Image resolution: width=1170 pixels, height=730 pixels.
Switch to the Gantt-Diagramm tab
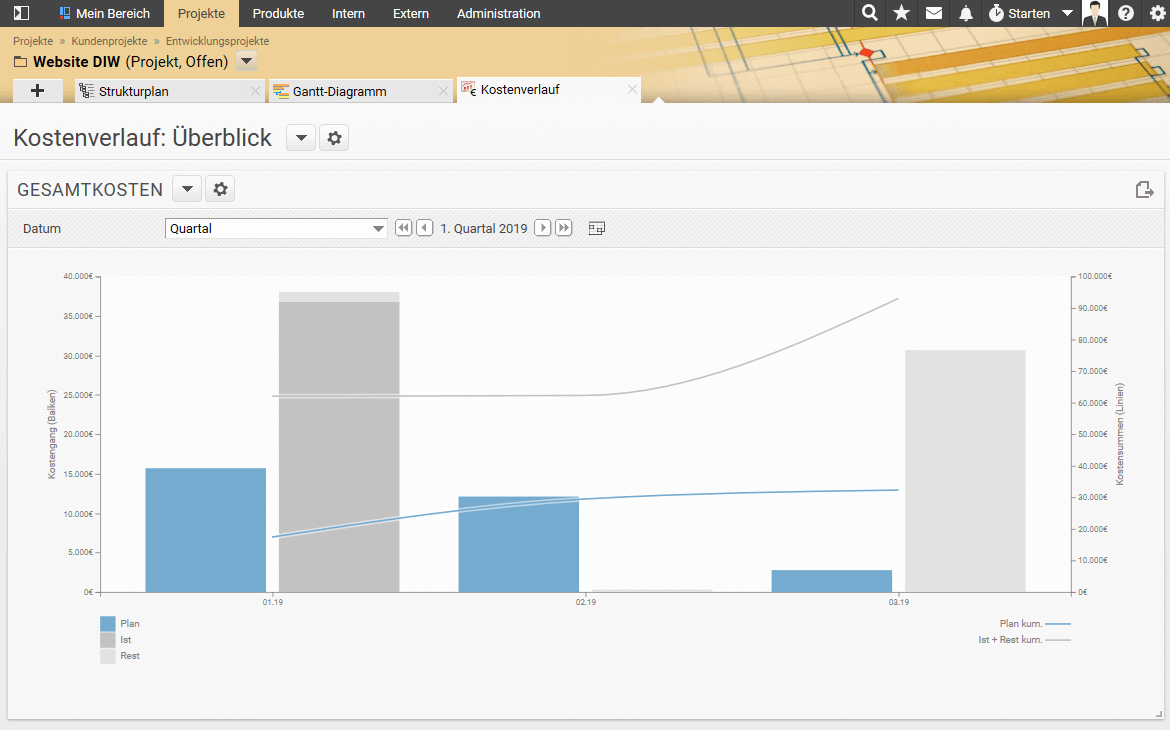coord(340,91)
